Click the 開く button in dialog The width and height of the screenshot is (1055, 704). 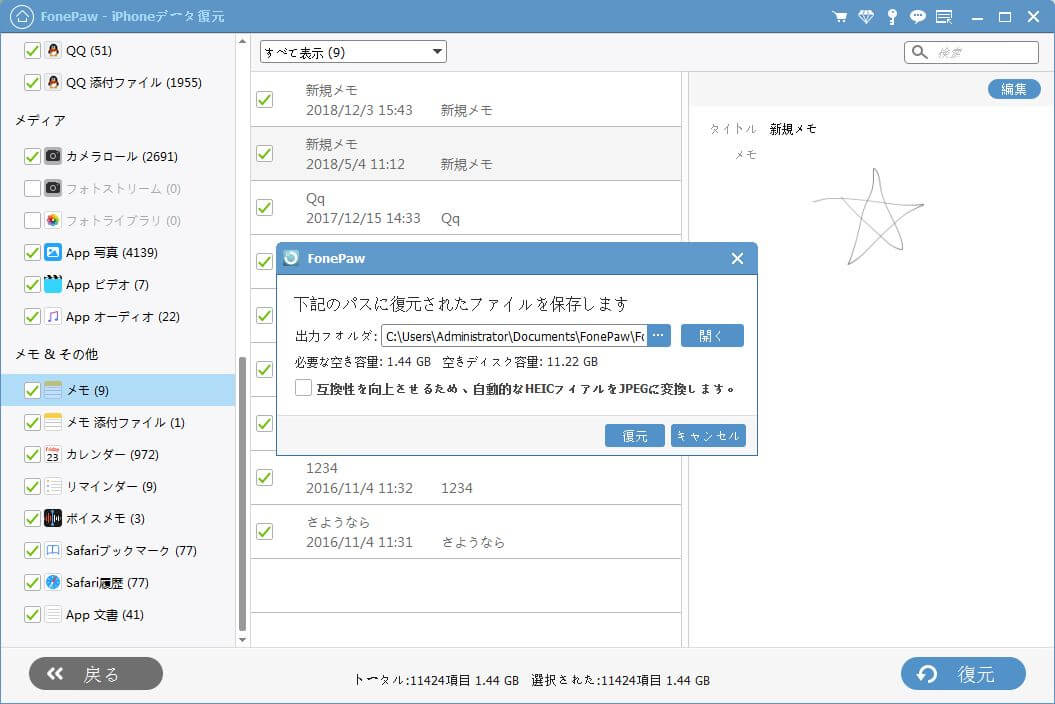click(712, 335)
